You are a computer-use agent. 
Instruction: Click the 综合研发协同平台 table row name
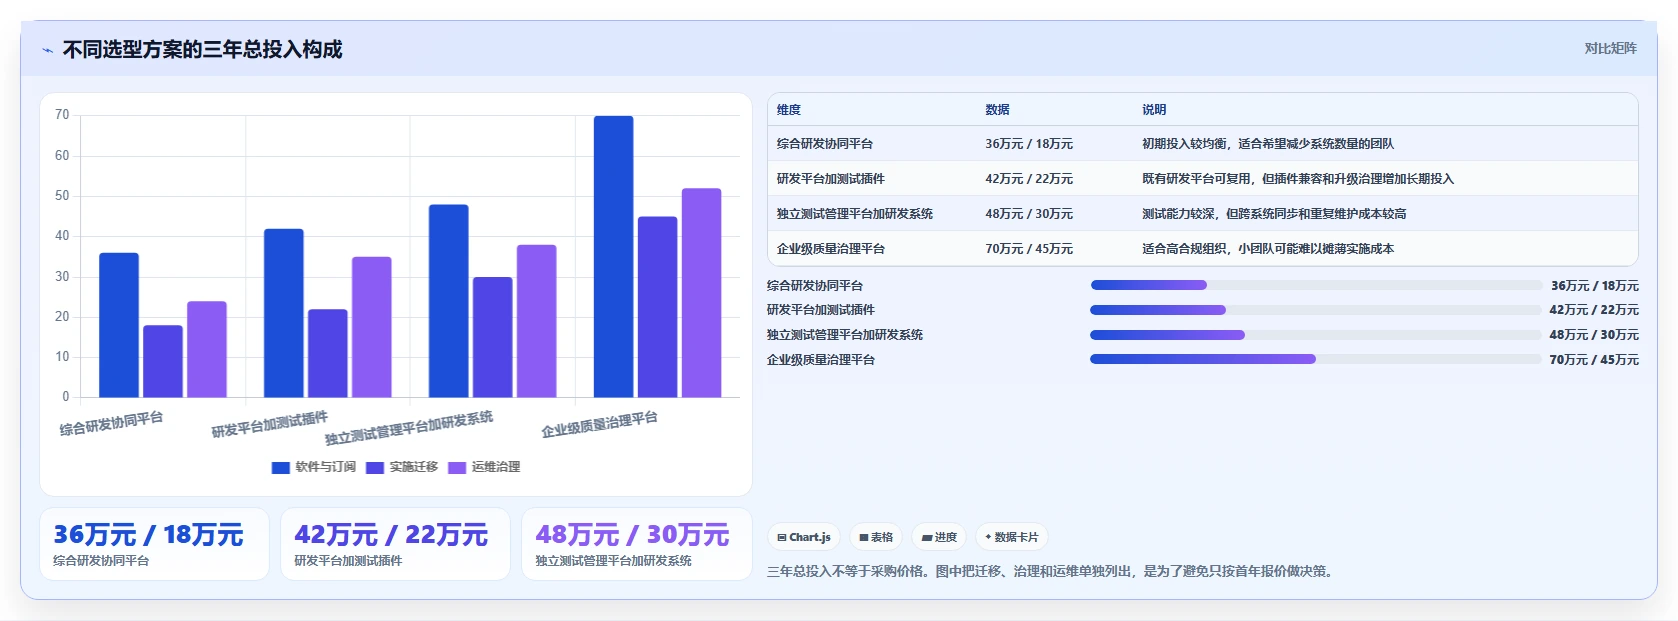point(825,144)
